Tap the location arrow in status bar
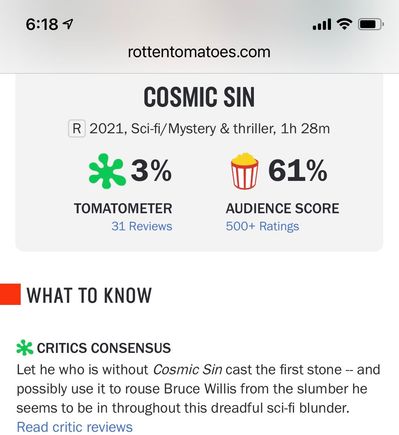 68,24
